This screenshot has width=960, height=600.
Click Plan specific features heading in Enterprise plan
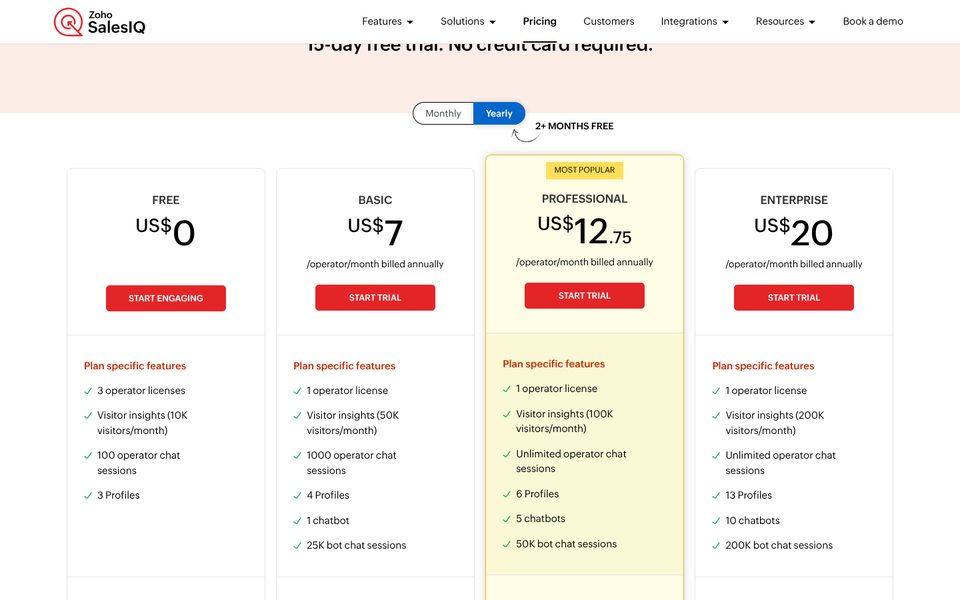(x=763, y=366)
